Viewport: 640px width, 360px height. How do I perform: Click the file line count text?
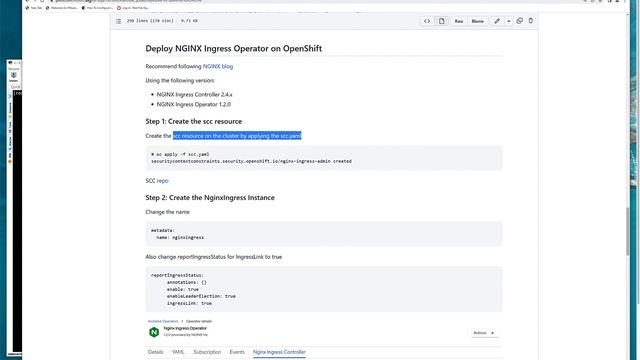150,21
